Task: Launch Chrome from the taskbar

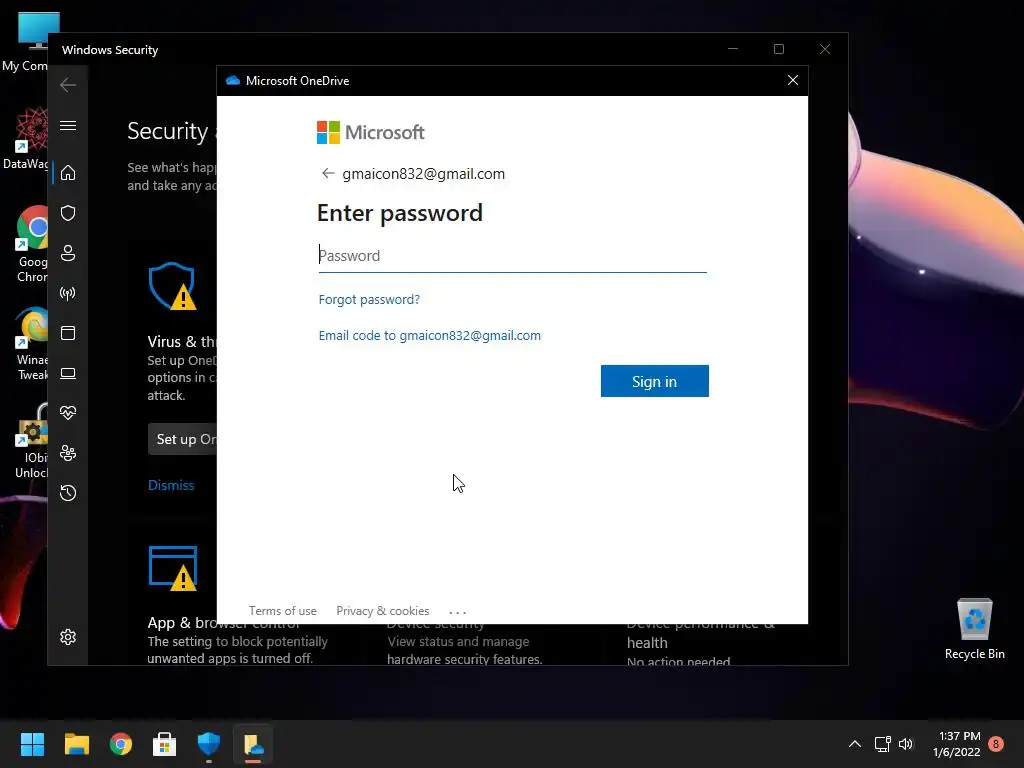Action: (x=121, y=744)
